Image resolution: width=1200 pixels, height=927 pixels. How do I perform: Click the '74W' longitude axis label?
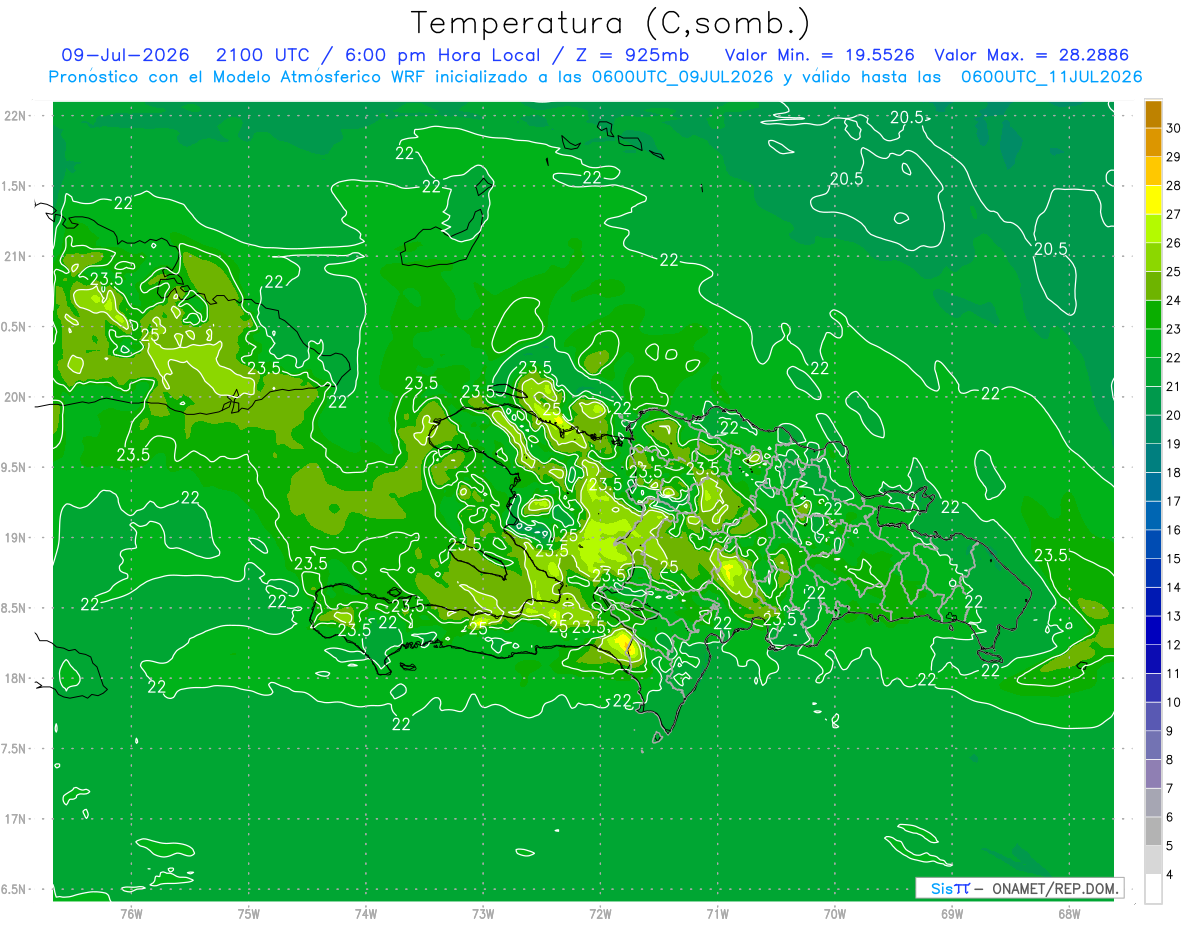365,914
